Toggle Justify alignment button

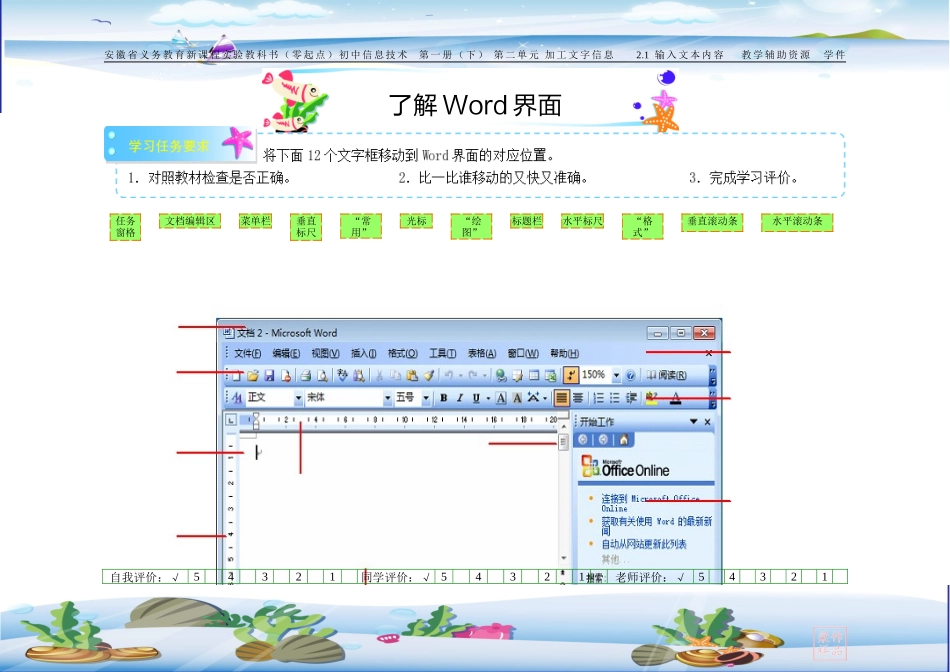562,398
